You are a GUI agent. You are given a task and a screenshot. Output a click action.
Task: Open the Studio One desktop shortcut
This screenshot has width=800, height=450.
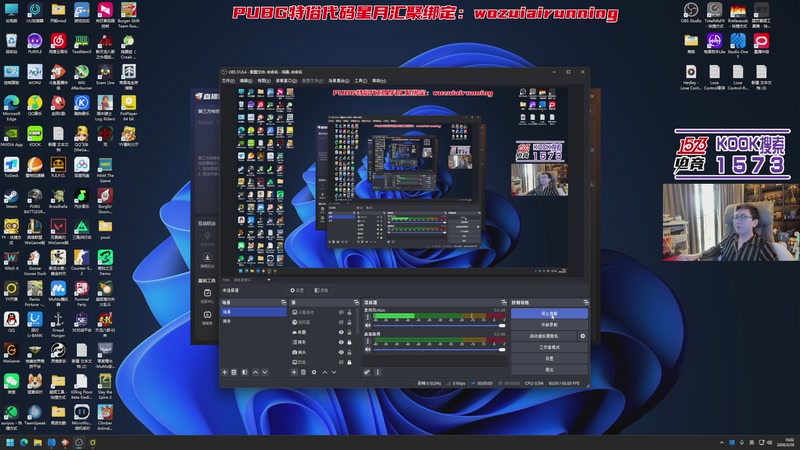tap(738, 45)
